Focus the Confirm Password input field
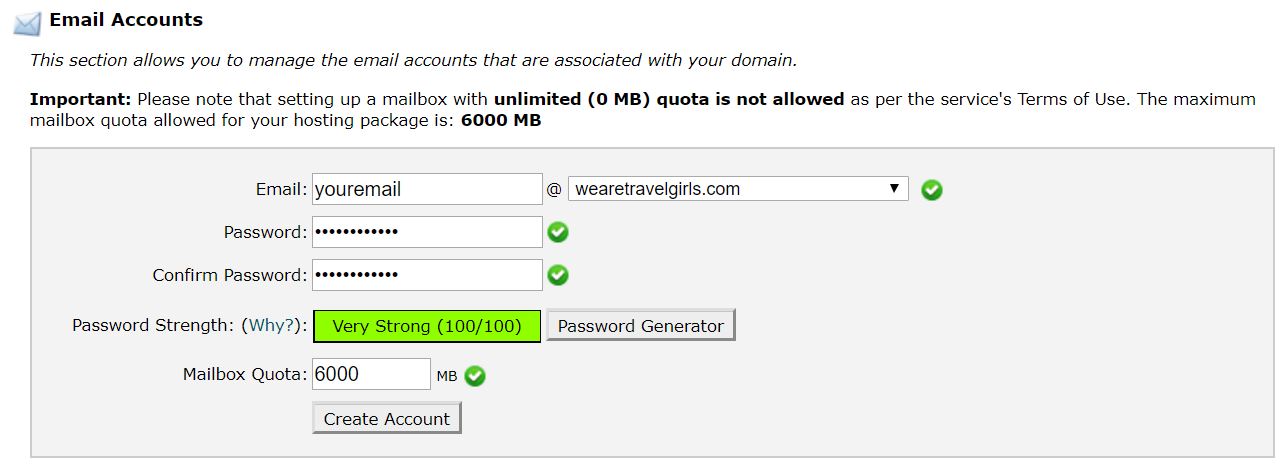Screen dimensions: 1288x469 427,275
